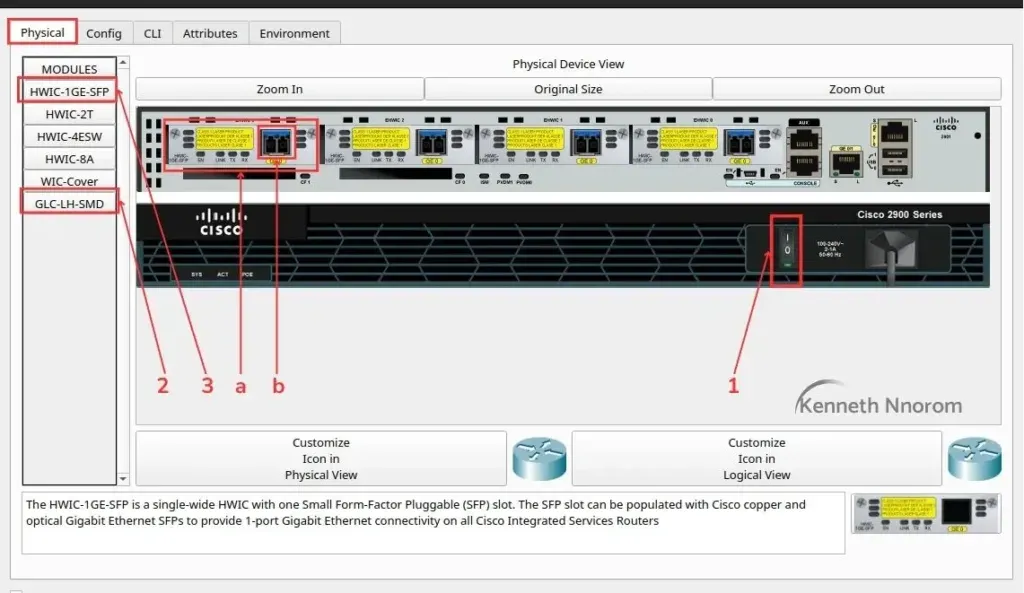Click the Zoom Out button

pos(857,89)
